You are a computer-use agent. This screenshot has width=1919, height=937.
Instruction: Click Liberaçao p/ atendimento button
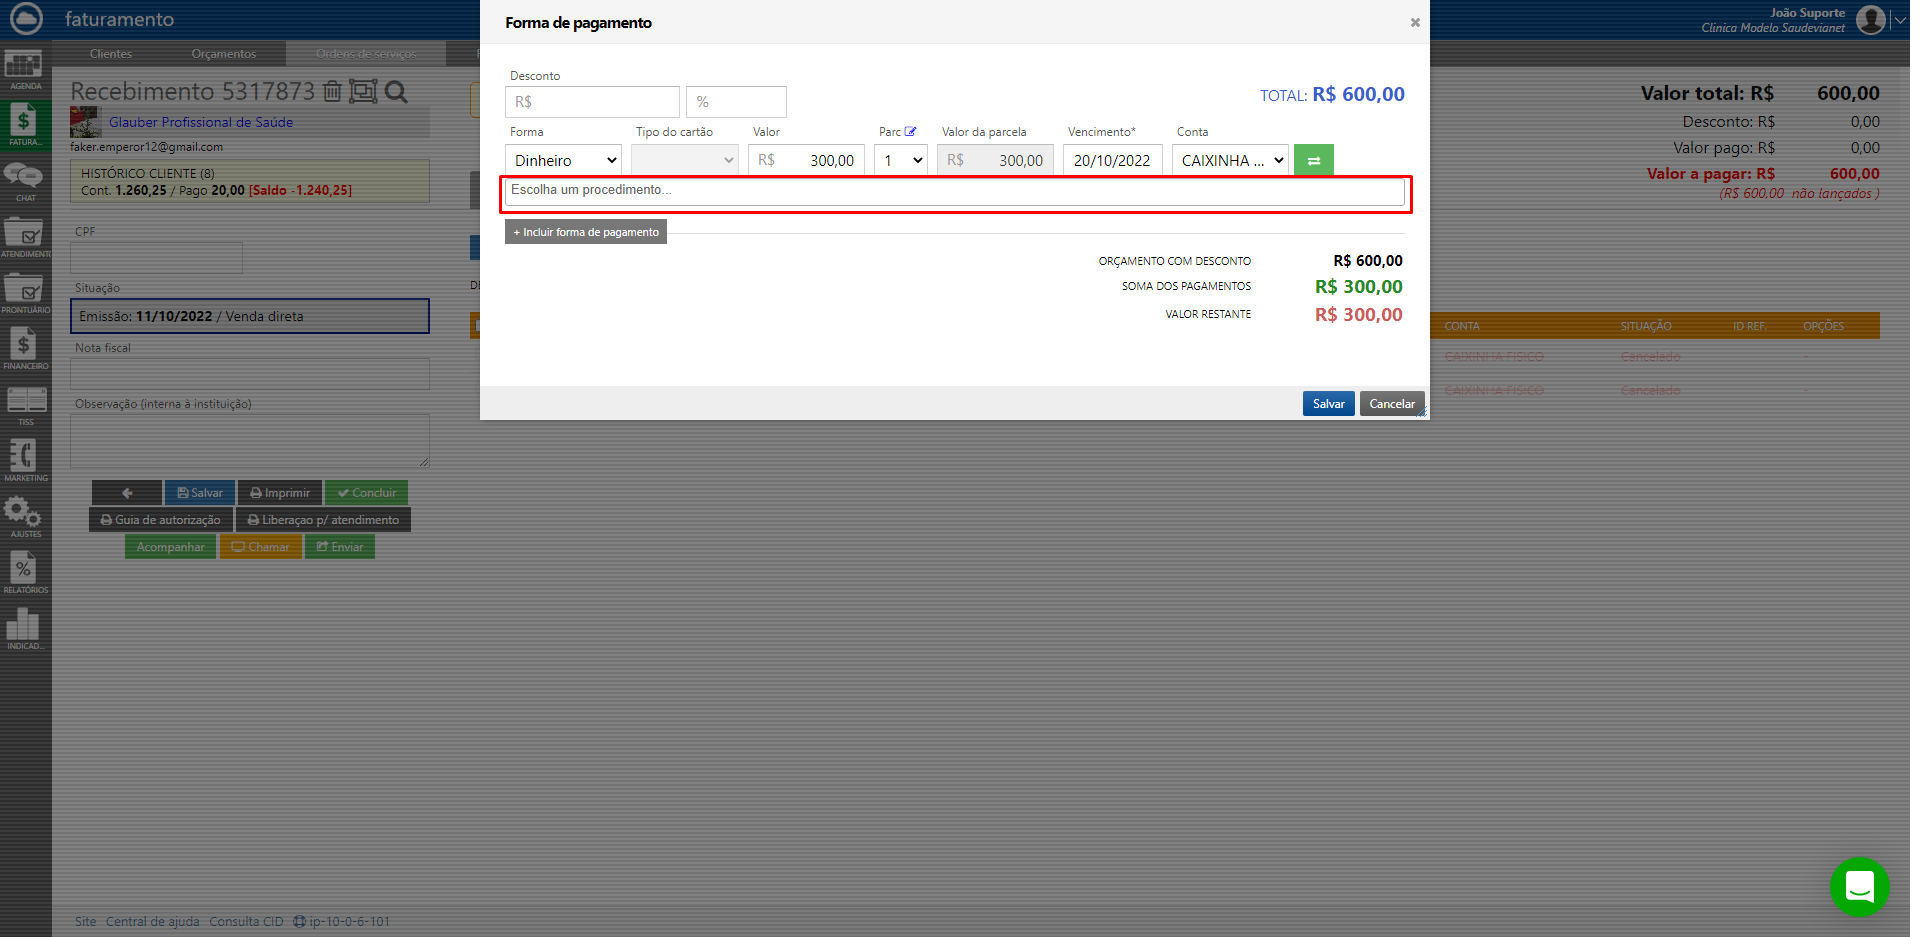(x=323, y=520)
